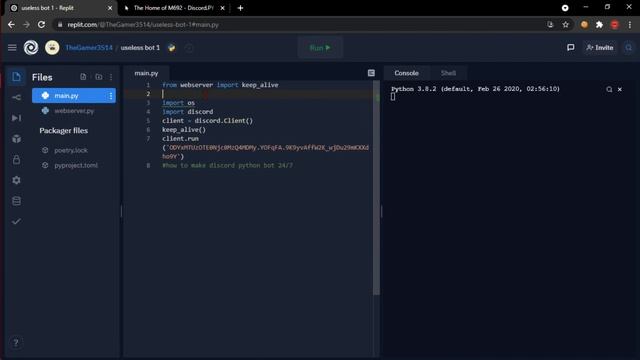Switch to the main.py editor tab

point(146,73)
